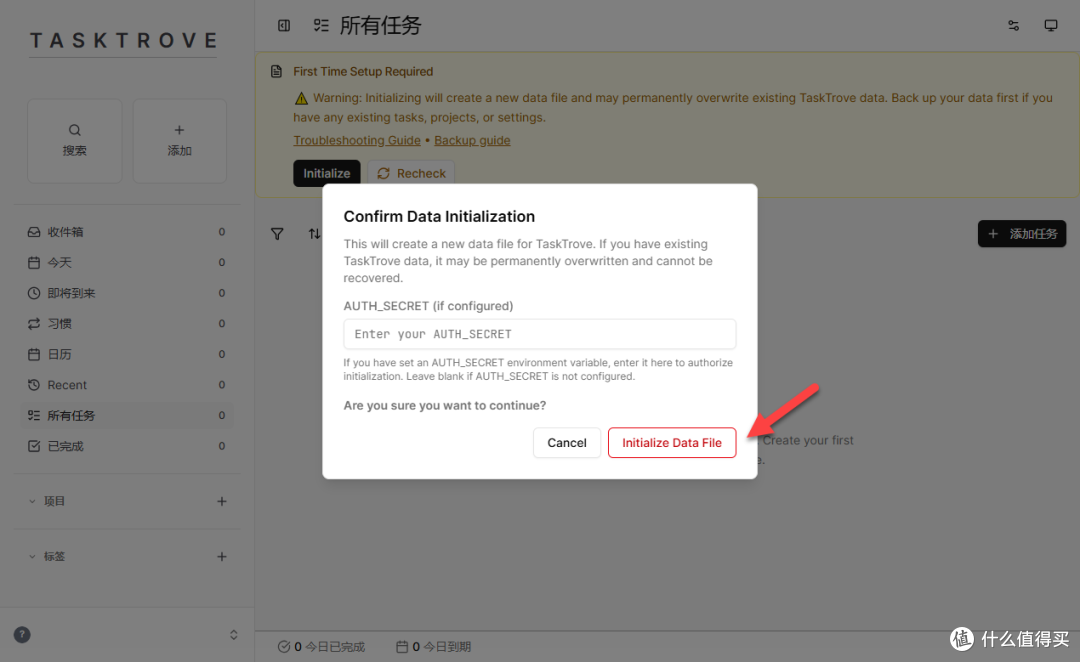Toggle the sidebar collapse icon
Viewport: 1080px width, 662px height.
(x=284, y=25)
